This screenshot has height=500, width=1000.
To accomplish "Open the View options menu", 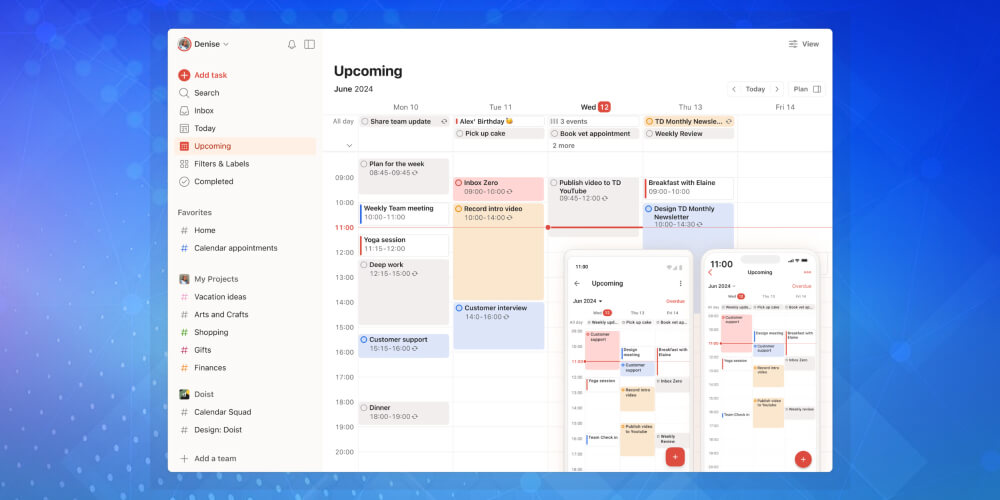I will point(804,44).
